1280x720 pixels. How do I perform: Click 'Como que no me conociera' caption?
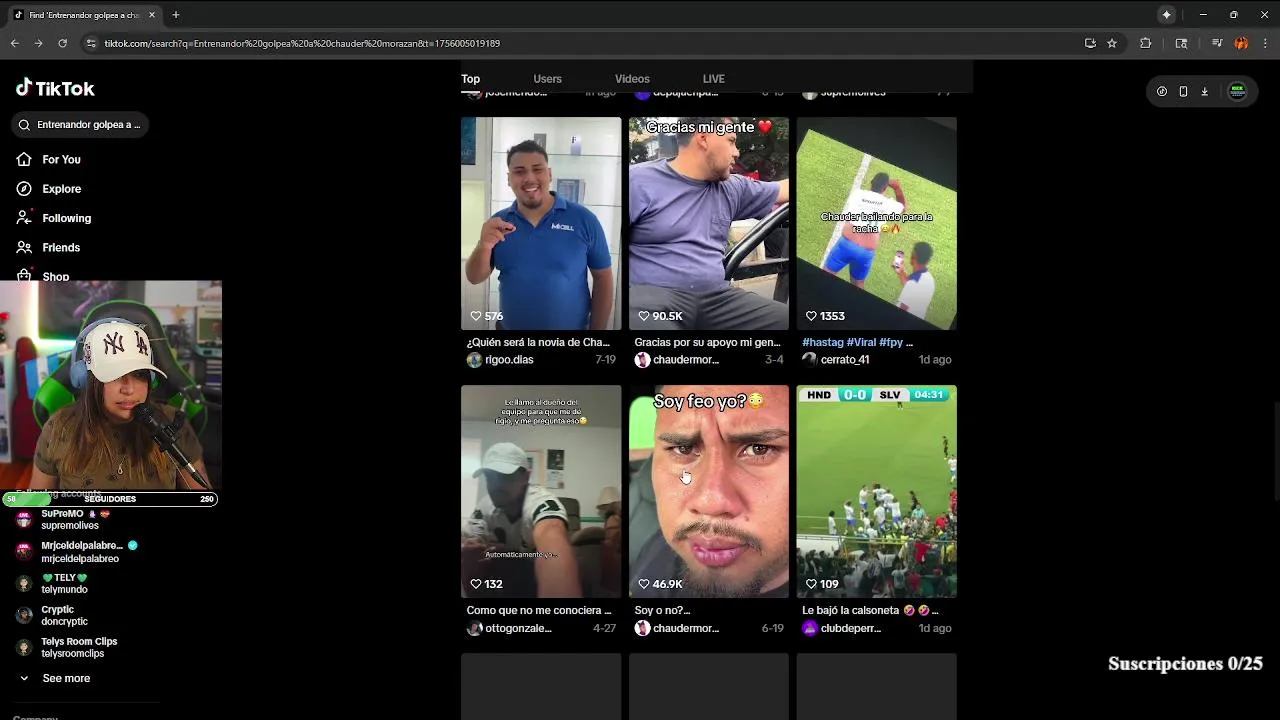tap(539, 610)
